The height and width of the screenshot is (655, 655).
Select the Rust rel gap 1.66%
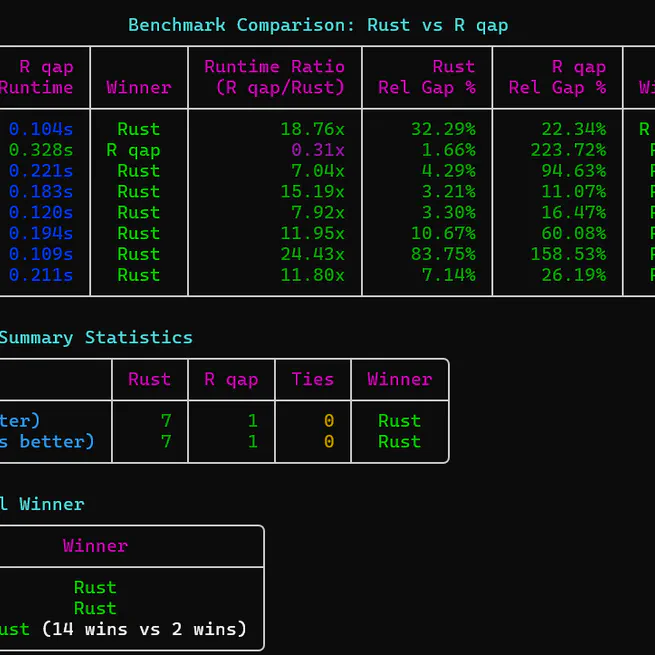(449, 150)
